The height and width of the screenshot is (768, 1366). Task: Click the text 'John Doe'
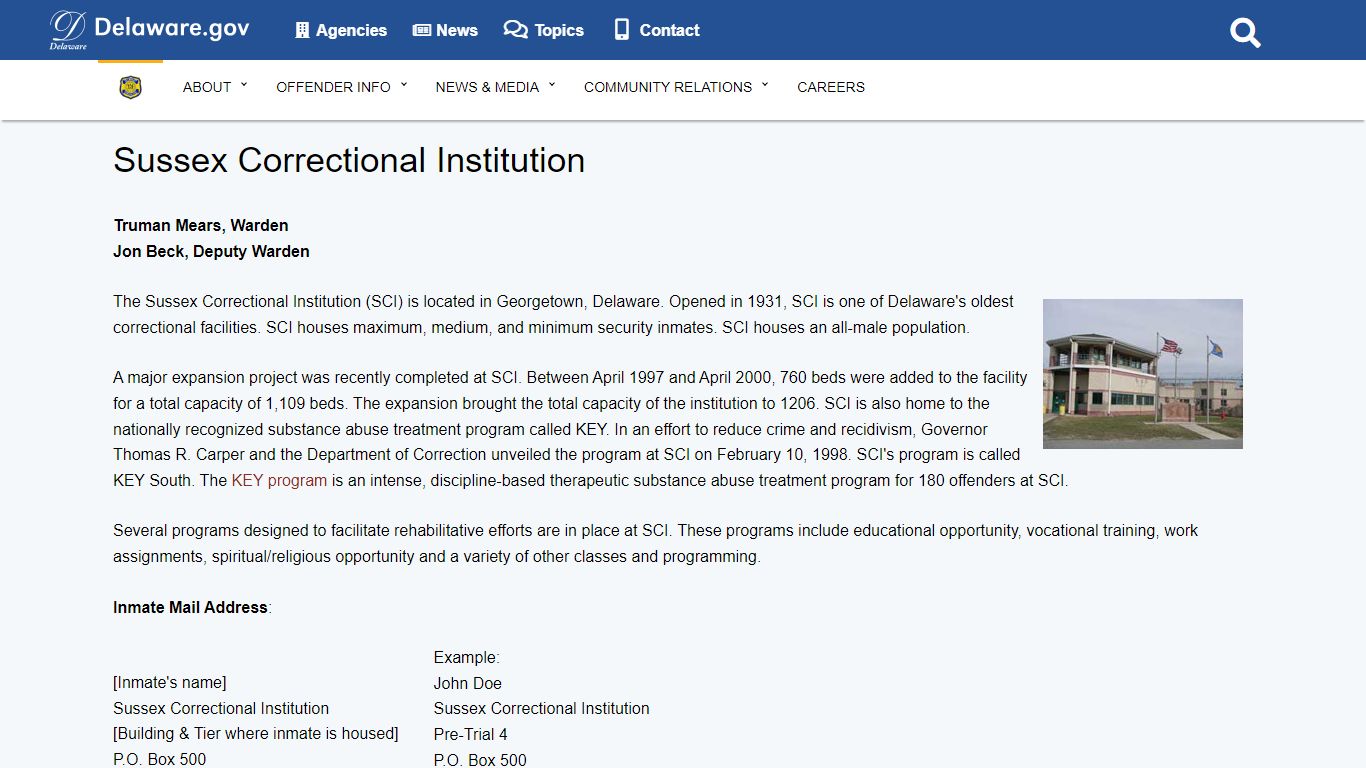point(468,683)
